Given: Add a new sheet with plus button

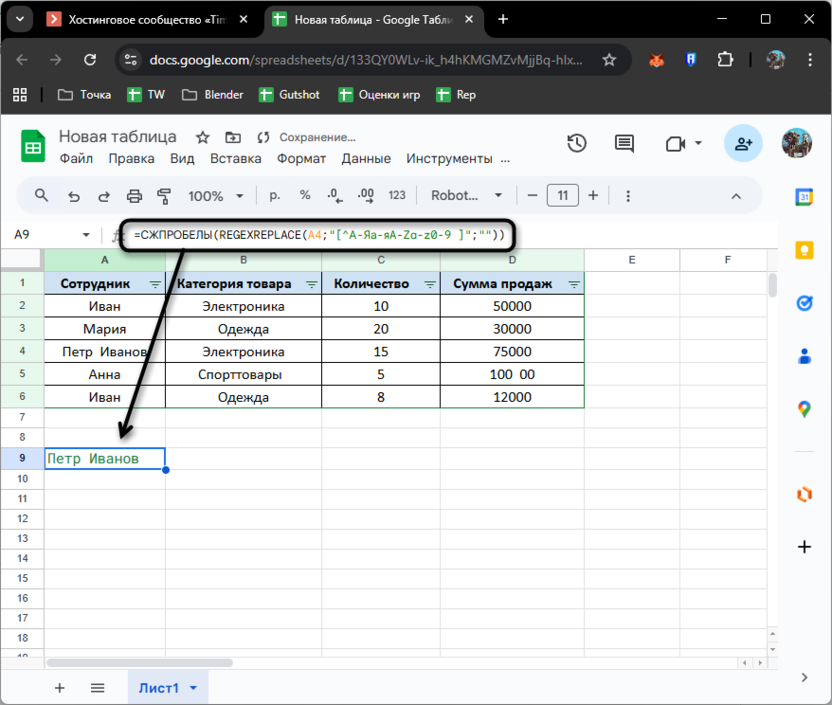Looking at the screenshot, I should [59, 688].
